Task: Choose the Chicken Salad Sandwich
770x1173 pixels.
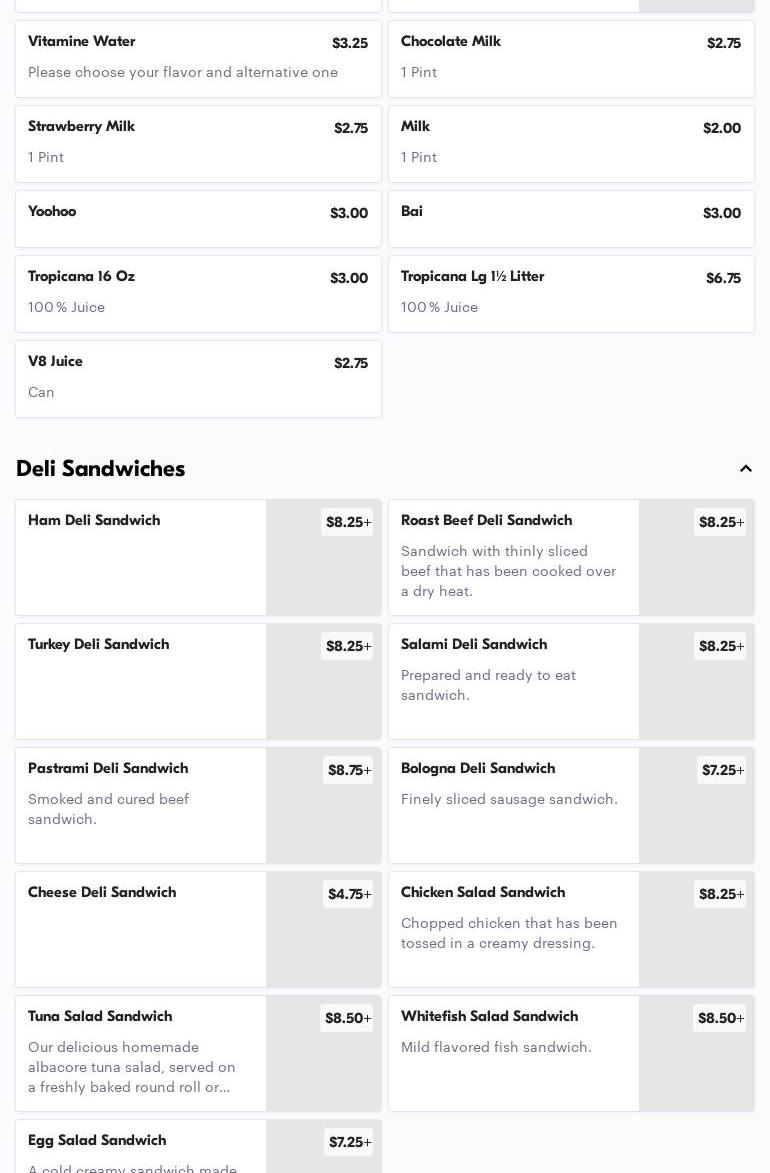Action: point(513,928)
